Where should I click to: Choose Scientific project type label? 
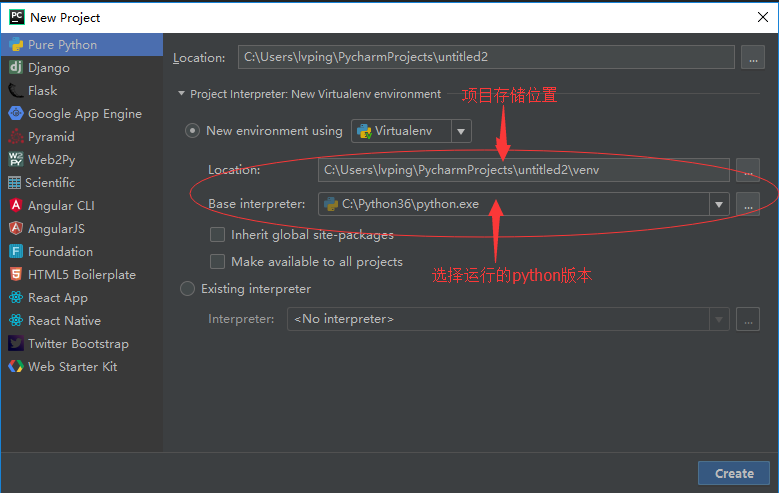click(x=50, y=182)
